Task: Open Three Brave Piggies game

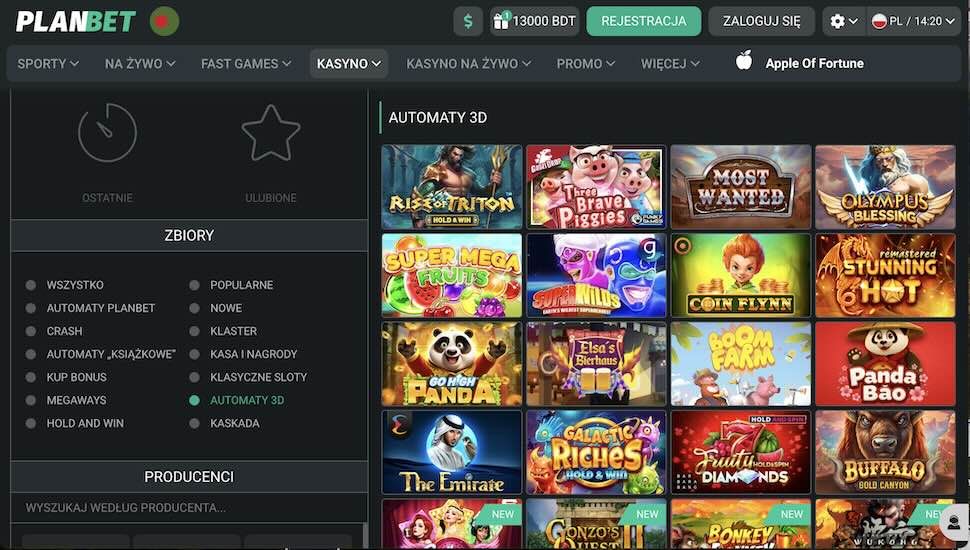Action: click(x=596, y=187)
